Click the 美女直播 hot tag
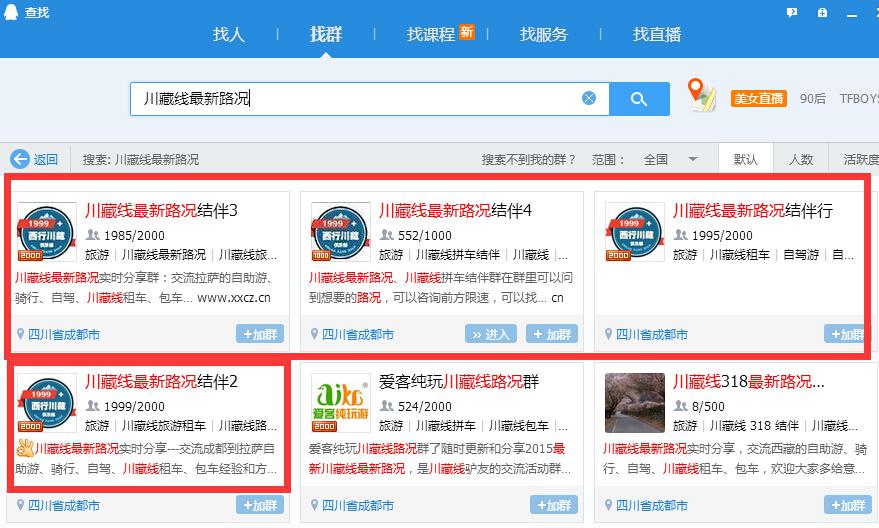This screenshot has width=879, height=528. pyautogui.click(x=759, y=98)
